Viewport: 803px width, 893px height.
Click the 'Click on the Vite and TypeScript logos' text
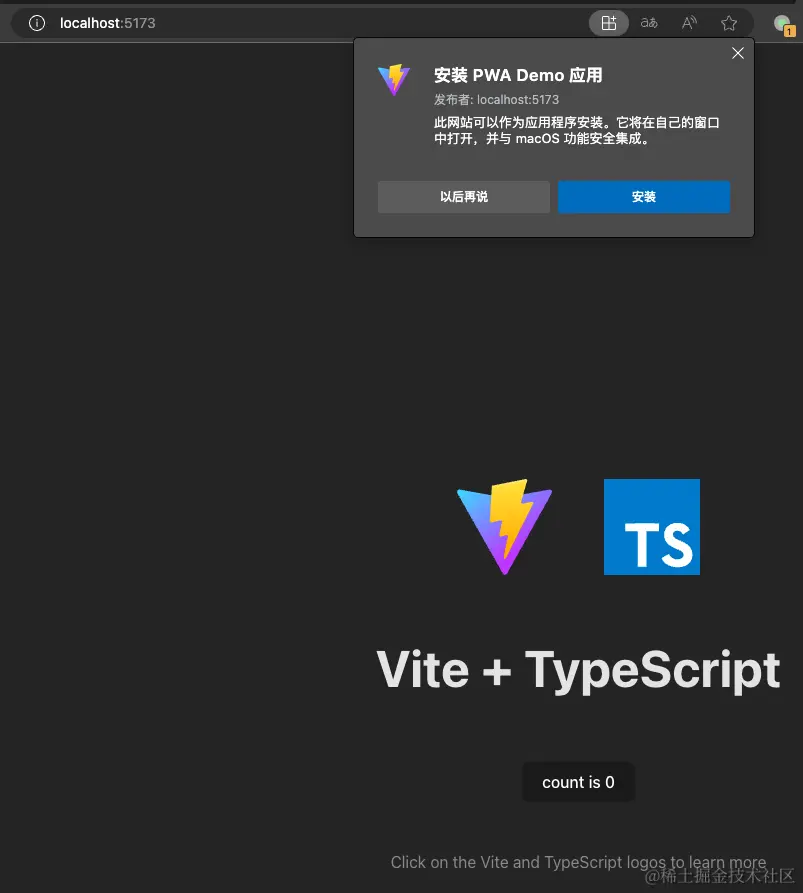pyautogui.click(x=578, y=862)
